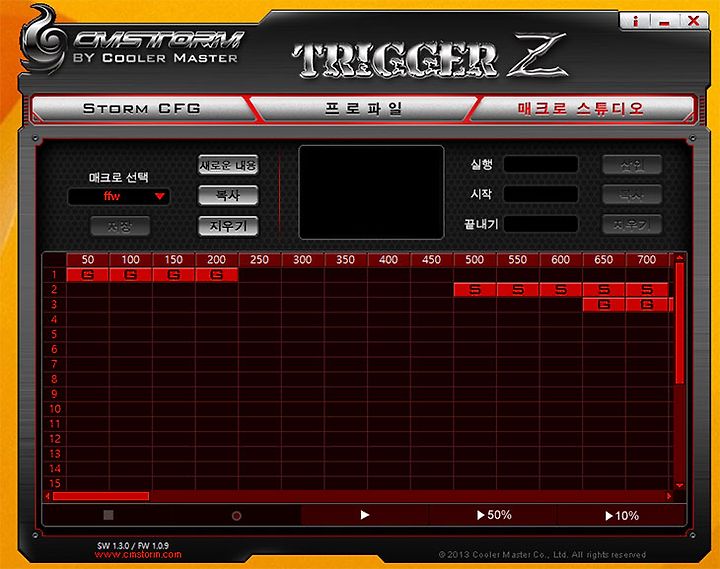
Task: Click the 250 time column header
Action: [259, 259]
